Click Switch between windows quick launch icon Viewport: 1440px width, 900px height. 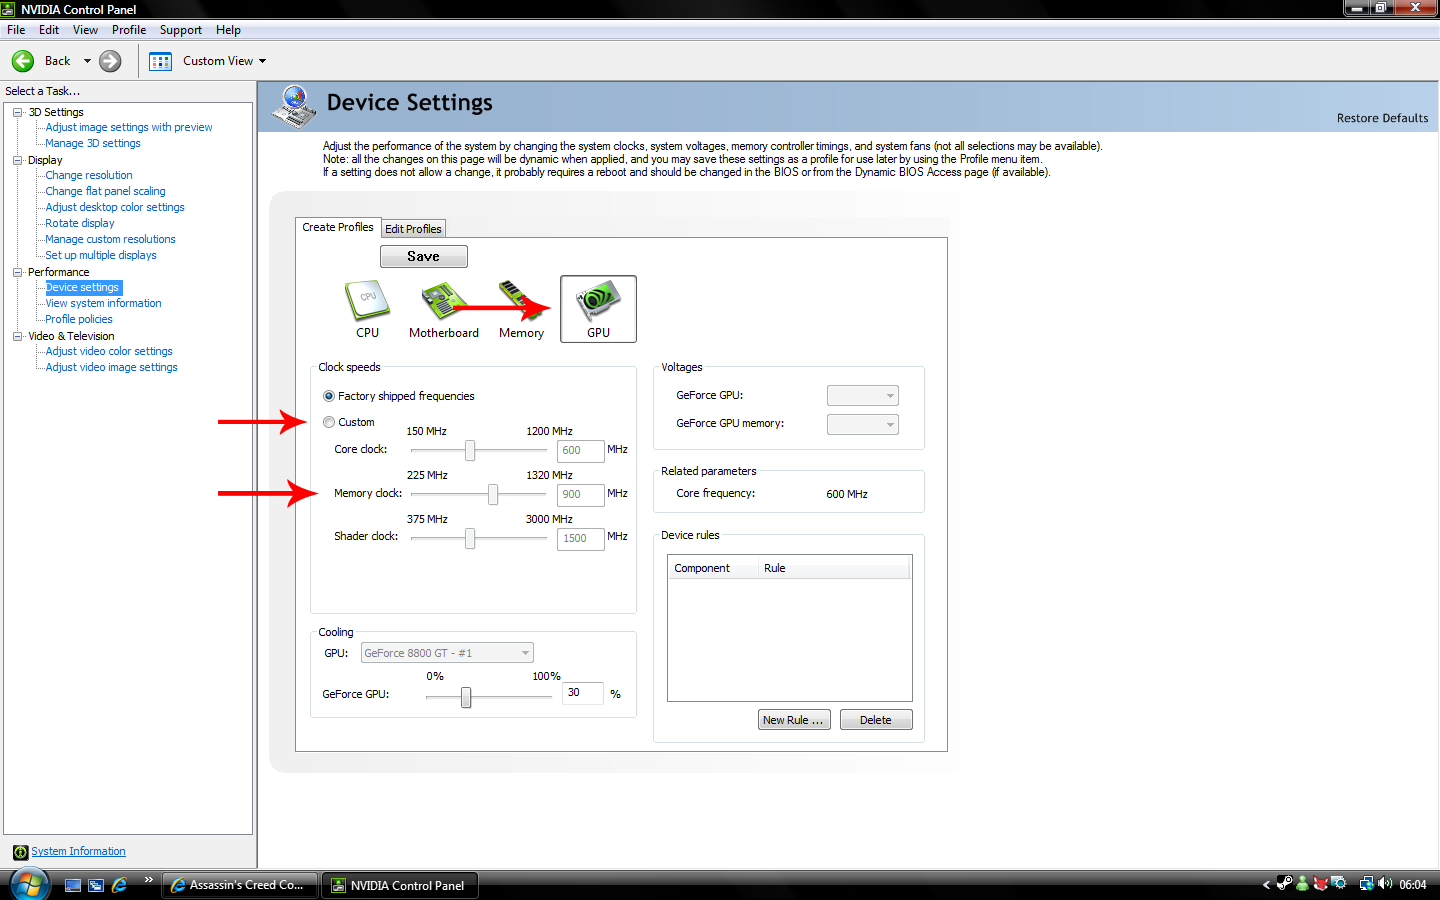coord(96,885)
